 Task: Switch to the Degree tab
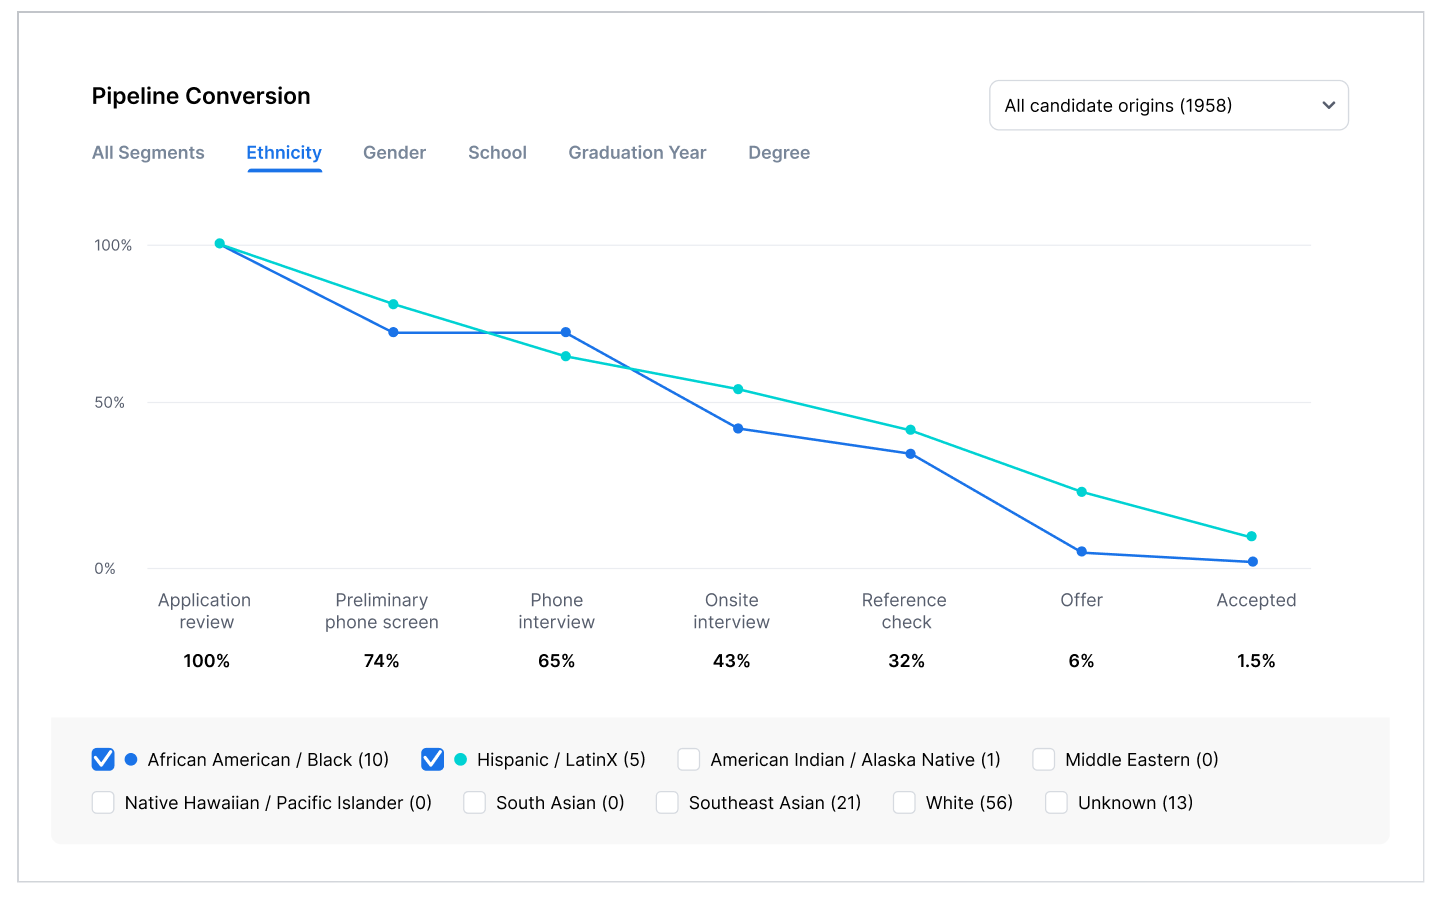pyautogui.click(x=779, y=153)
